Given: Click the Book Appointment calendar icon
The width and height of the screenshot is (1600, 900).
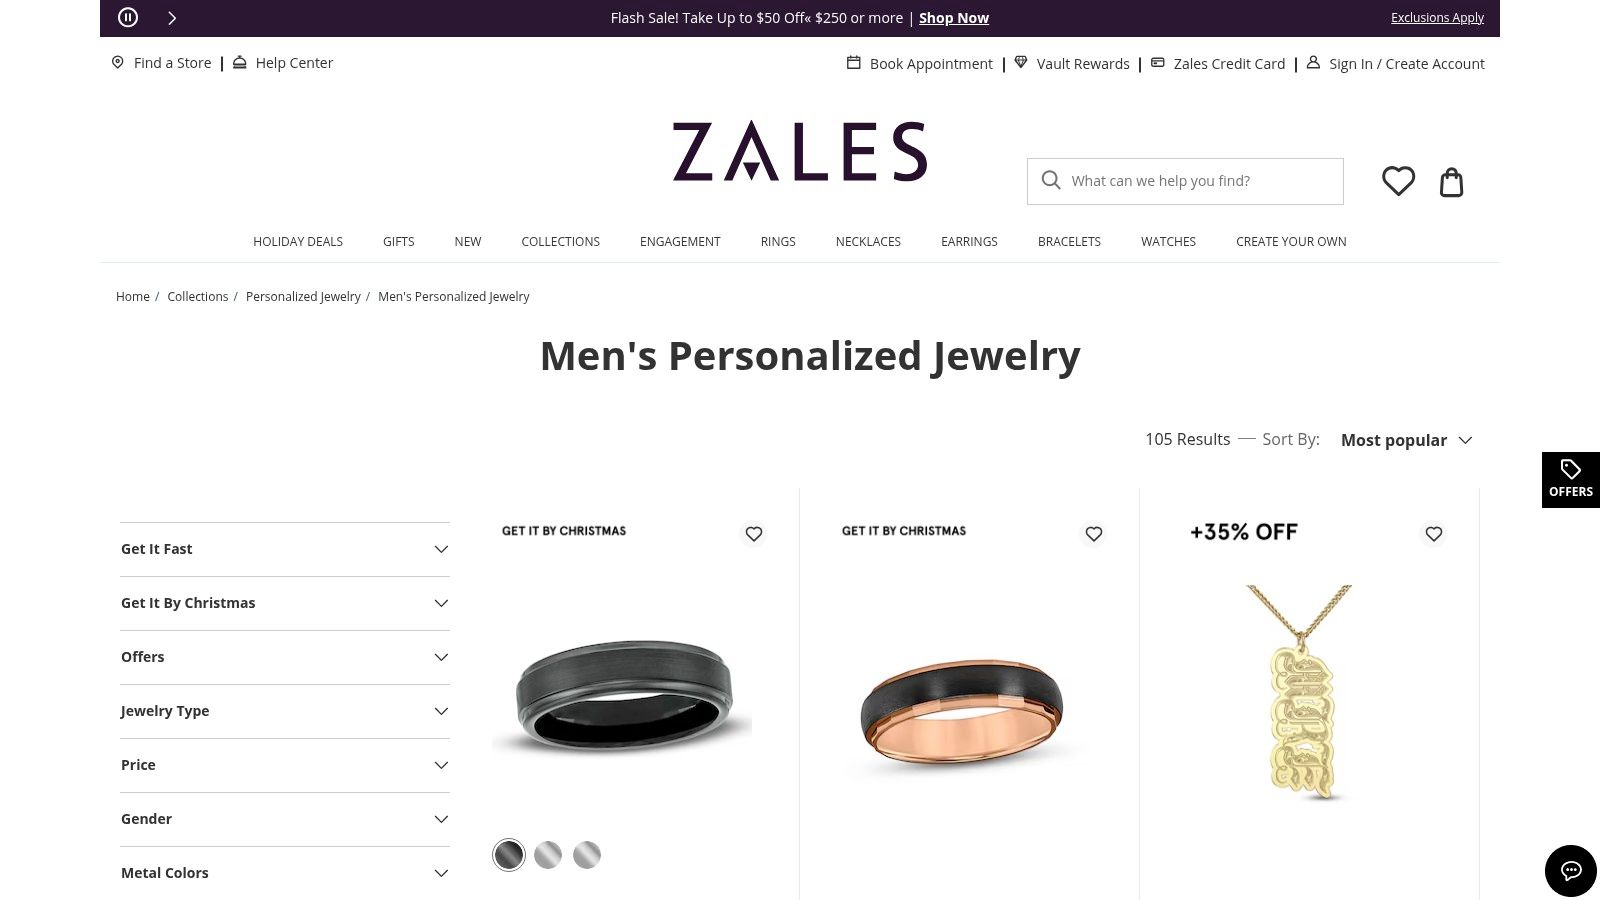Looking at the screenshot, I should pyautogui.click(x=853, y=62).
